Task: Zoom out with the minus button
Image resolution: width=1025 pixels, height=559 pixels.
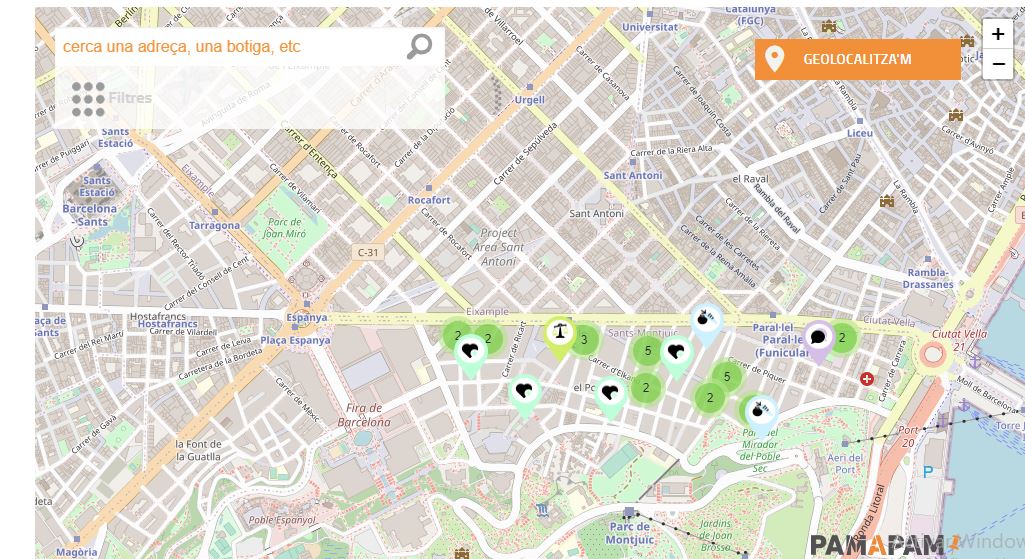Action: [x=998, y=64]
